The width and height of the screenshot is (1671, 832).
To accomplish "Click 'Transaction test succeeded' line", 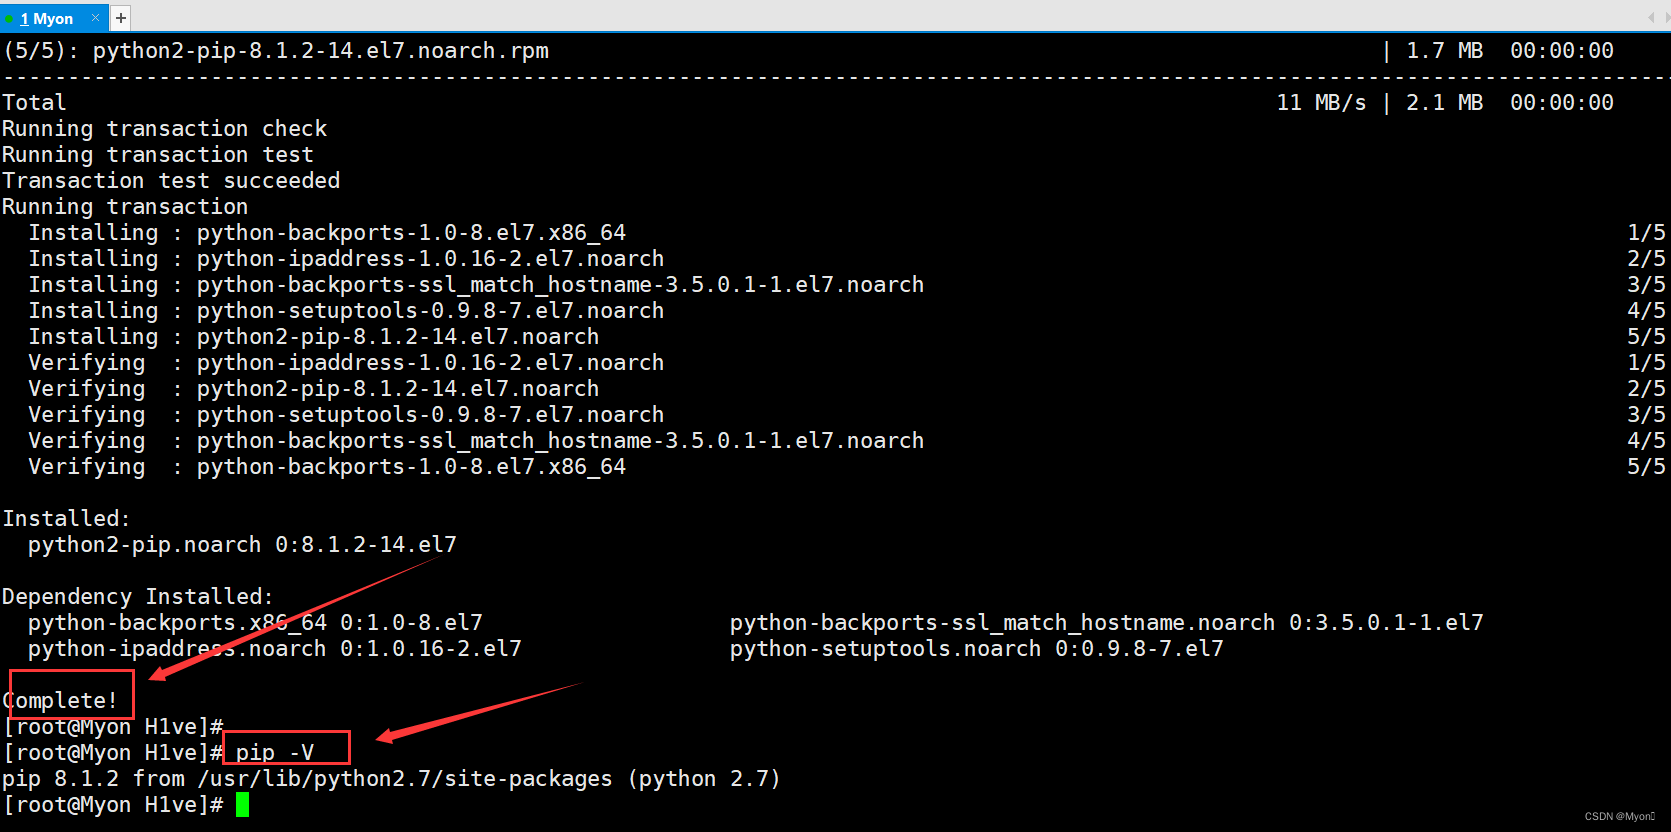I will 171,181.
